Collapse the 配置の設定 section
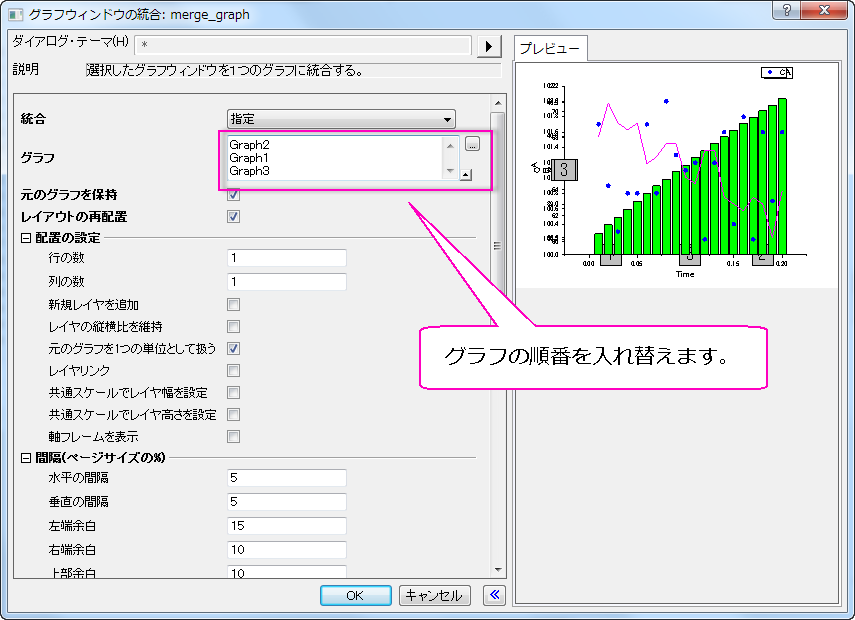 [x=26, y=238]
